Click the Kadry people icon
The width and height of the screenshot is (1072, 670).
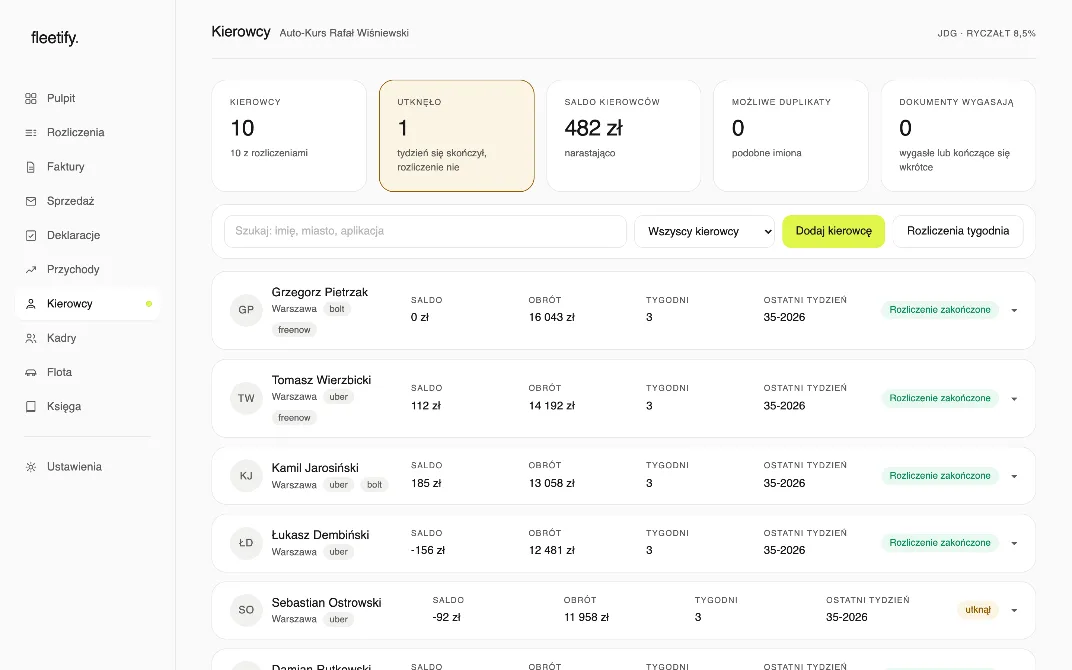31,338
